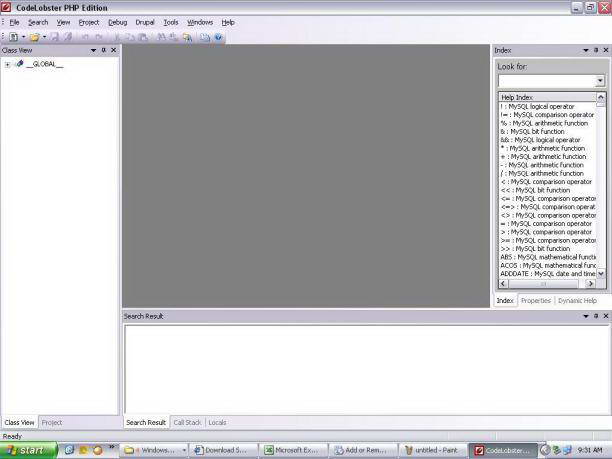
Task: Click the Cut toolbar icon
Action: [x=117, y=37]
